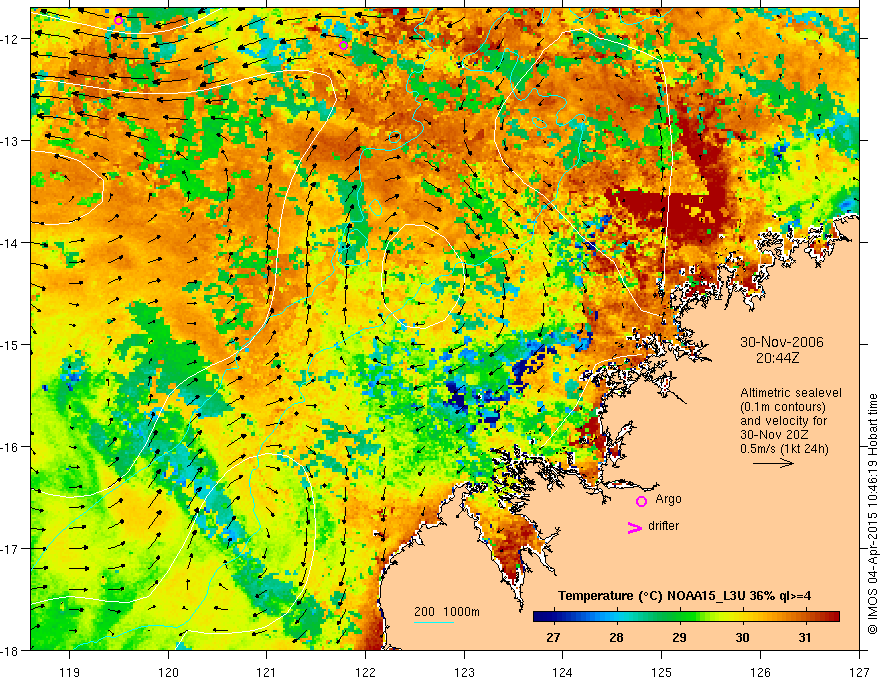Click the longitude axis label "119"
The width and height of the screenshot is (880, 680).
pyautogui.click(x=70, y=672)
